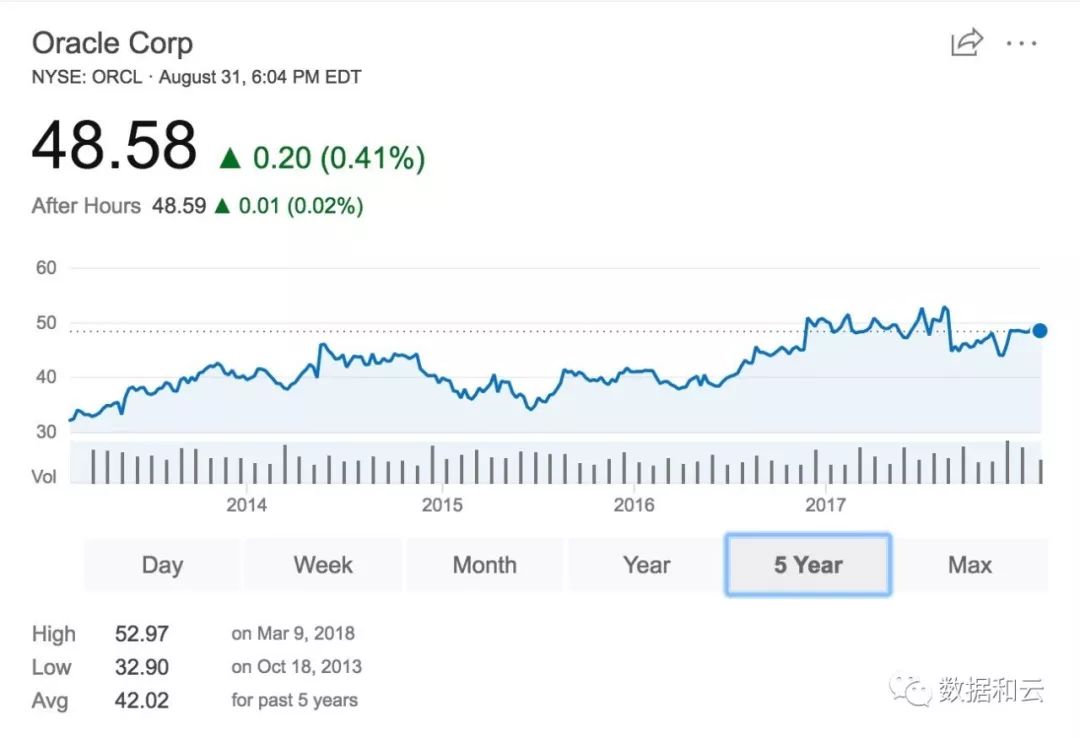Switch to the Day range tab
The height and width of the screenshot is (738, 1080).
point(162,565)
